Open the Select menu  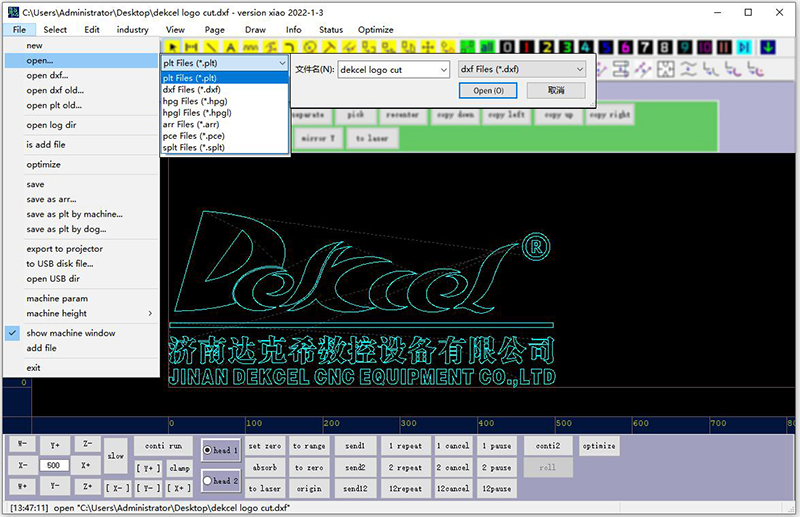point(55,30)
